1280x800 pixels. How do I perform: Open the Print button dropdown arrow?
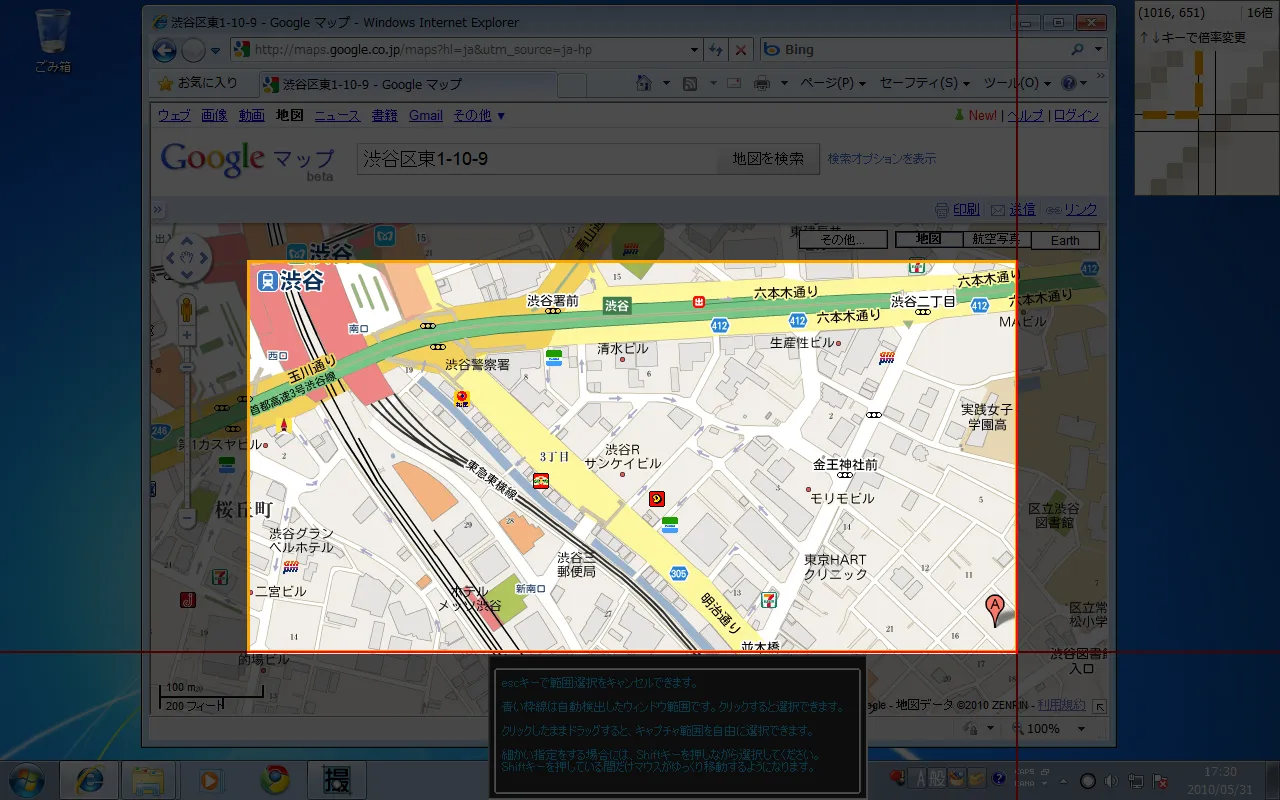(x=783, y=84)
